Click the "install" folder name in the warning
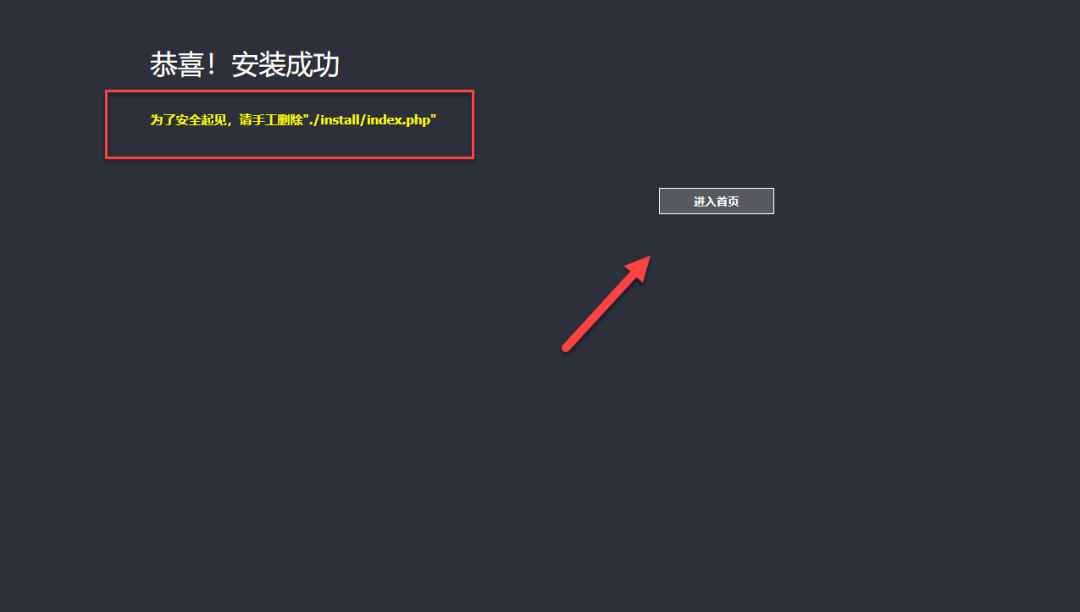This screenshot has height=612, width=1080. coord(340,120)
